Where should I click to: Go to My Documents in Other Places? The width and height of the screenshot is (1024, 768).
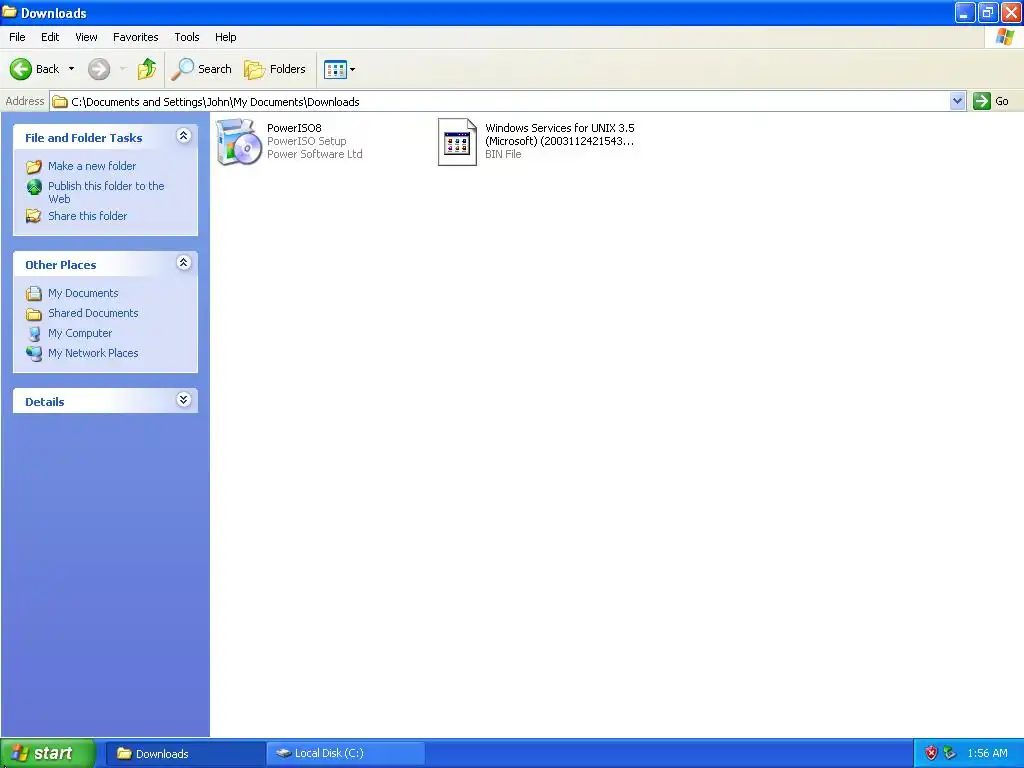pos(83,293)
